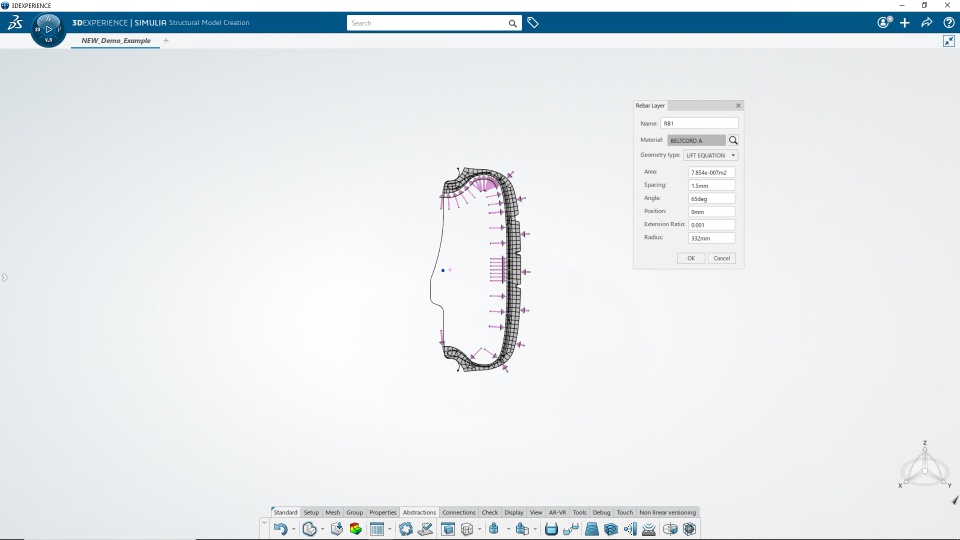Switch to the Connections tab
Screen dimensions: 960x540
(x=459, y=512)
